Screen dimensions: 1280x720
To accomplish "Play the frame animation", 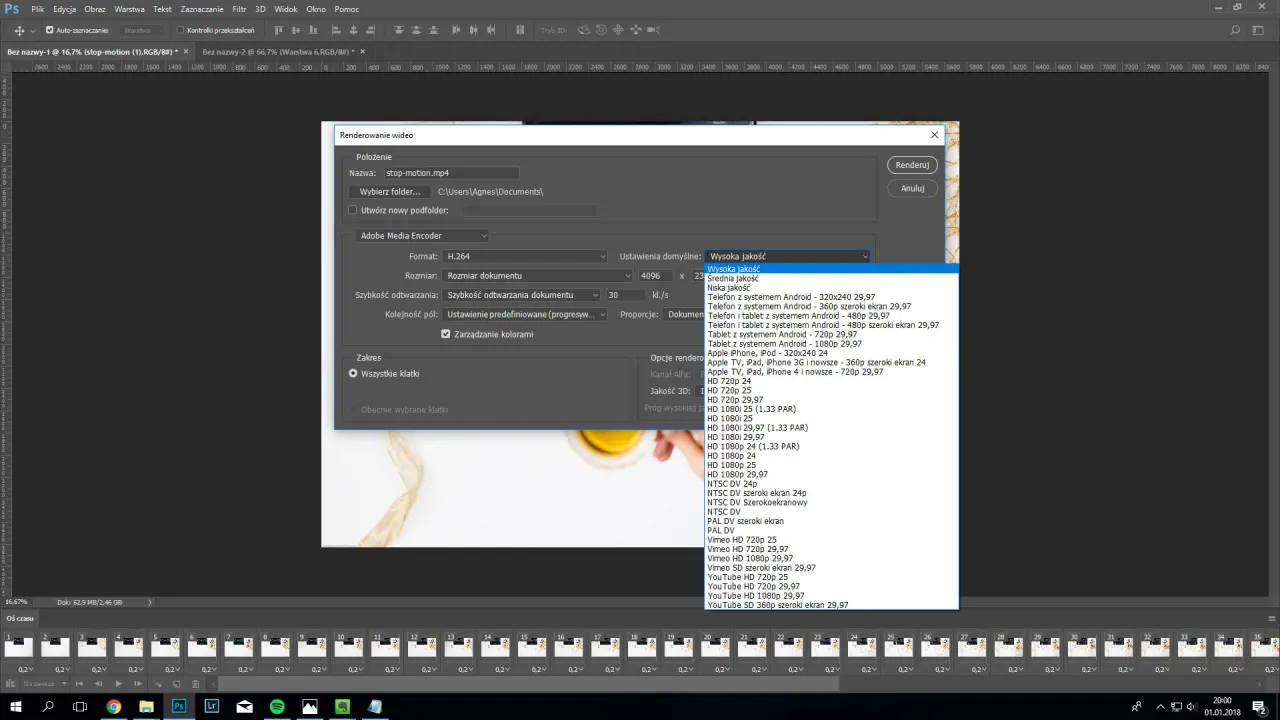I will point(118,684).
